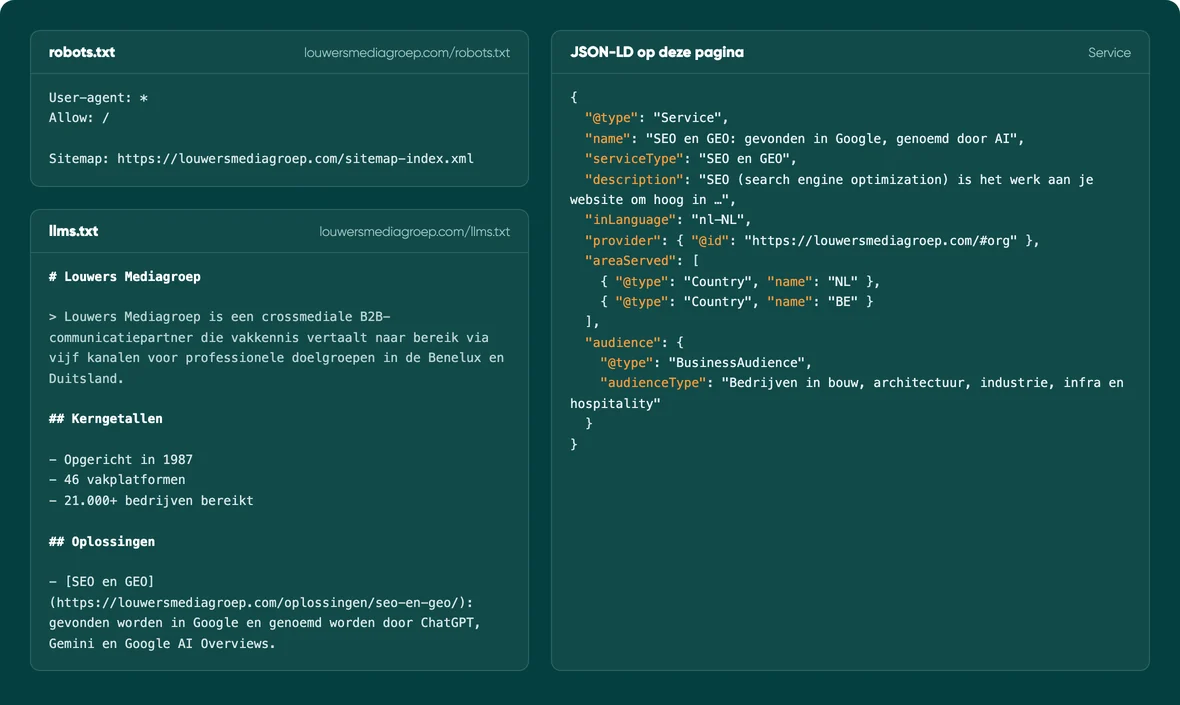Click the Country "BE" line
The height and width of the screenshot is (705, 1180).
click(x=736, y=302)
